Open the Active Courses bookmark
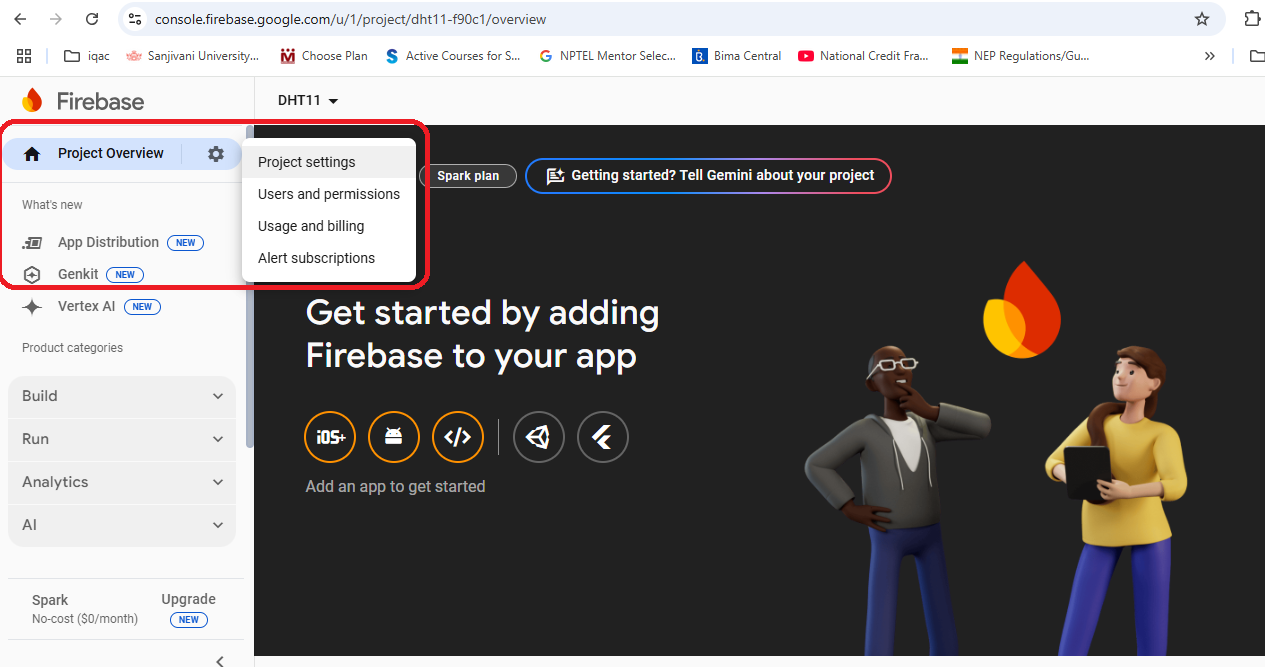 click(x=453, y=56)
